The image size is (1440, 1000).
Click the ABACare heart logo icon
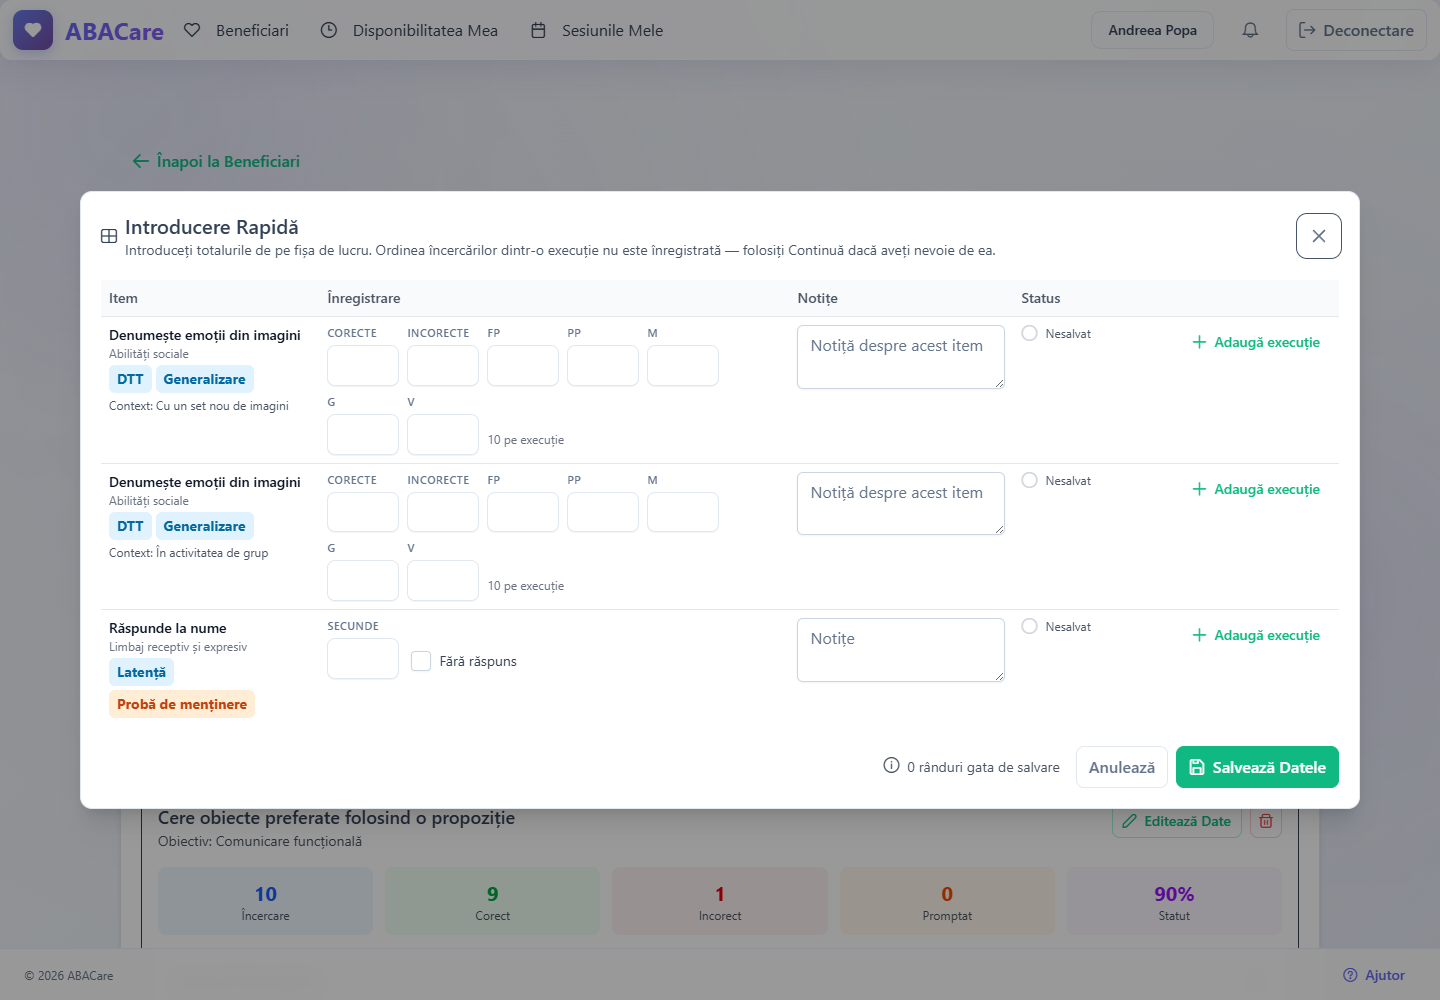click(x=33, y=30)
